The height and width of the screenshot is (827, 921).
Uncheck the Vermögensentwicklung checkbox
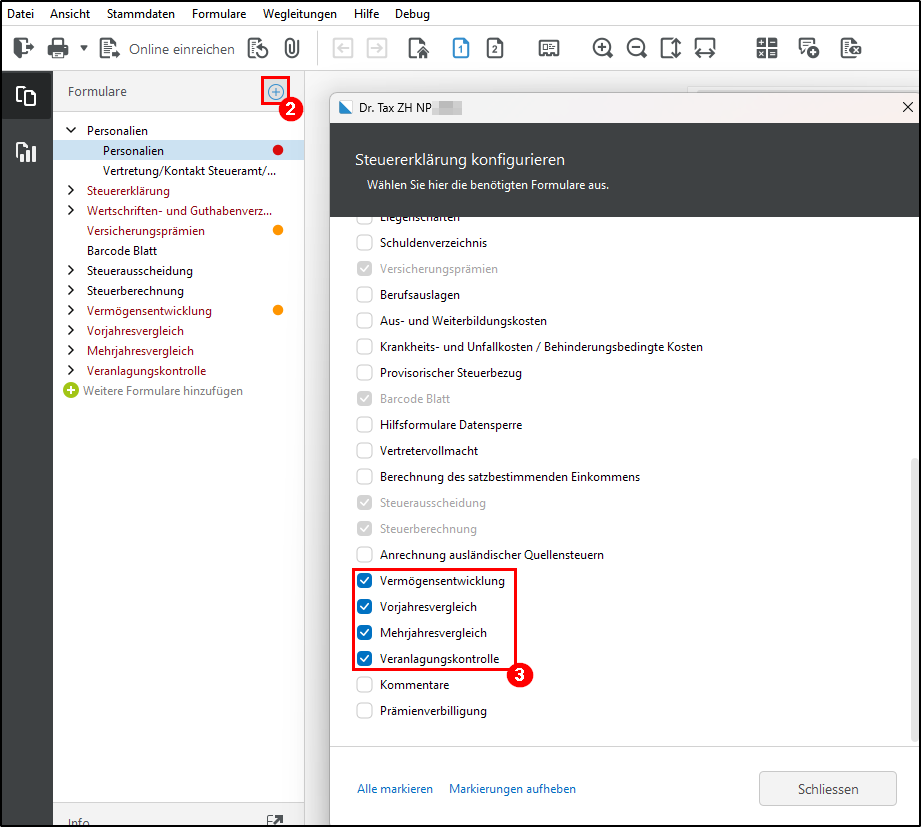coord(365,581)
